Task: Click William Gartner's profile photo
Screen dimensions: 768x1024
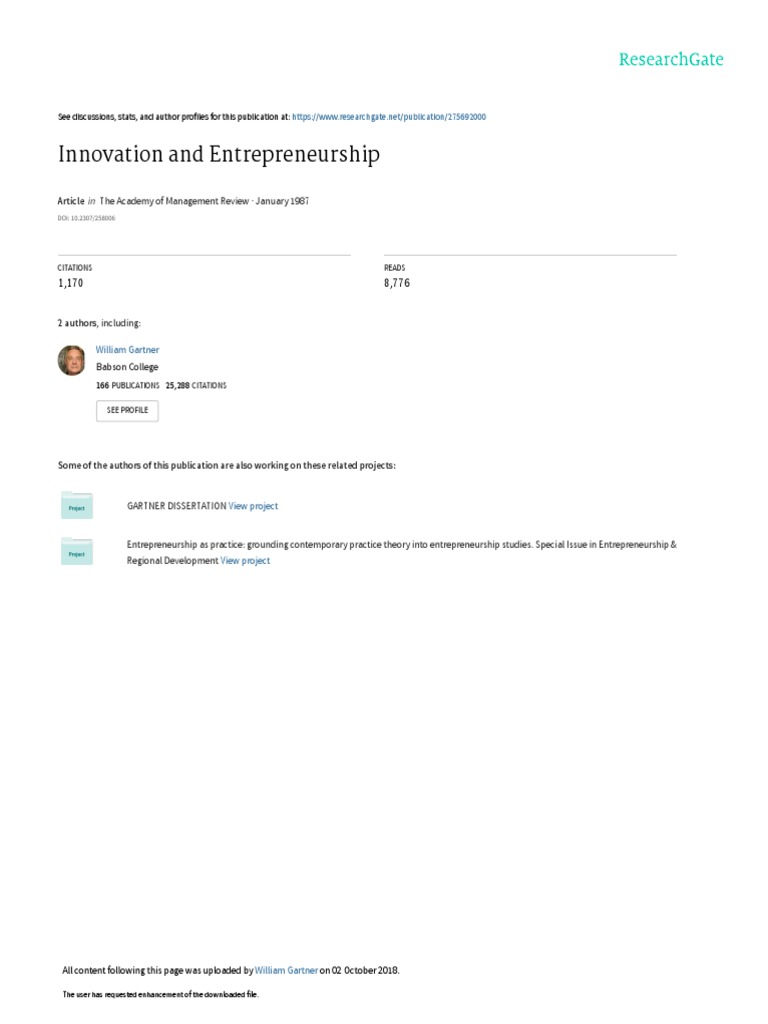Action: pyautogui.click(x=72, y=360)
